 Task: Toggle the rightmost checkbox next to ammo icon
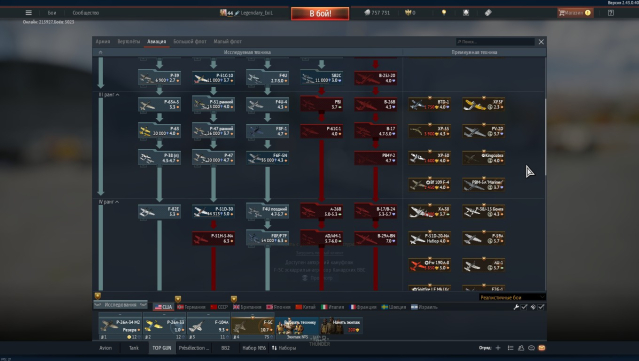pos(541,307)
